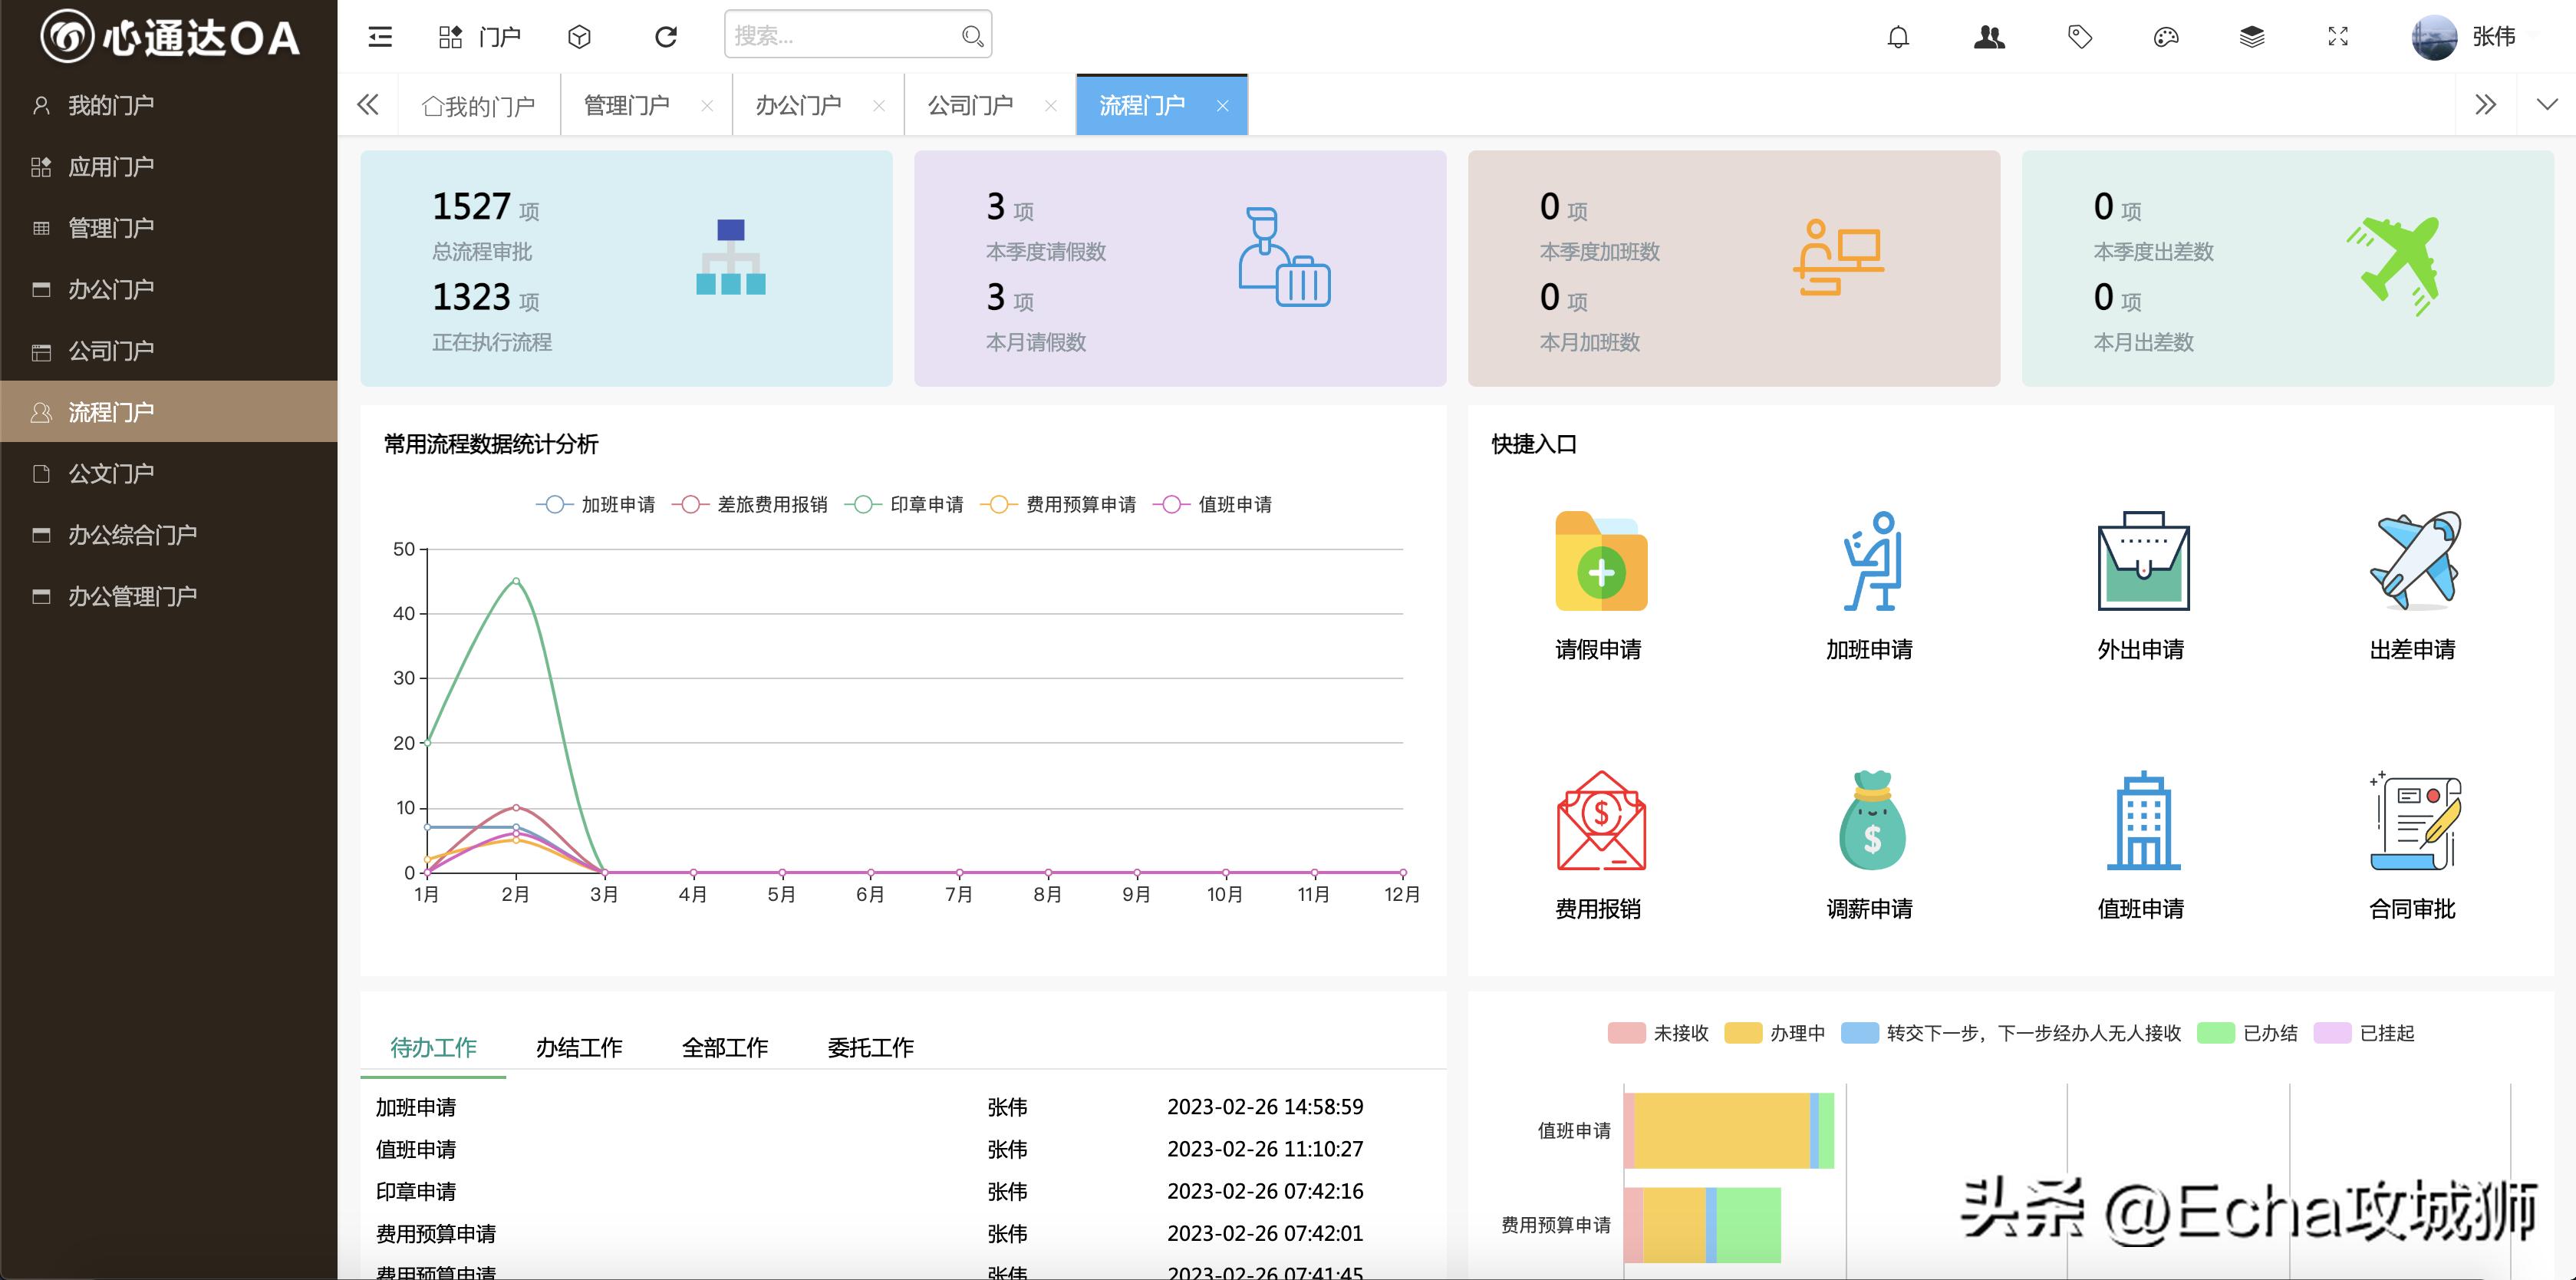Open 公文门户 in the sidebar
This screenshot has height=1280, width=2576.
[x=111, y=473]
